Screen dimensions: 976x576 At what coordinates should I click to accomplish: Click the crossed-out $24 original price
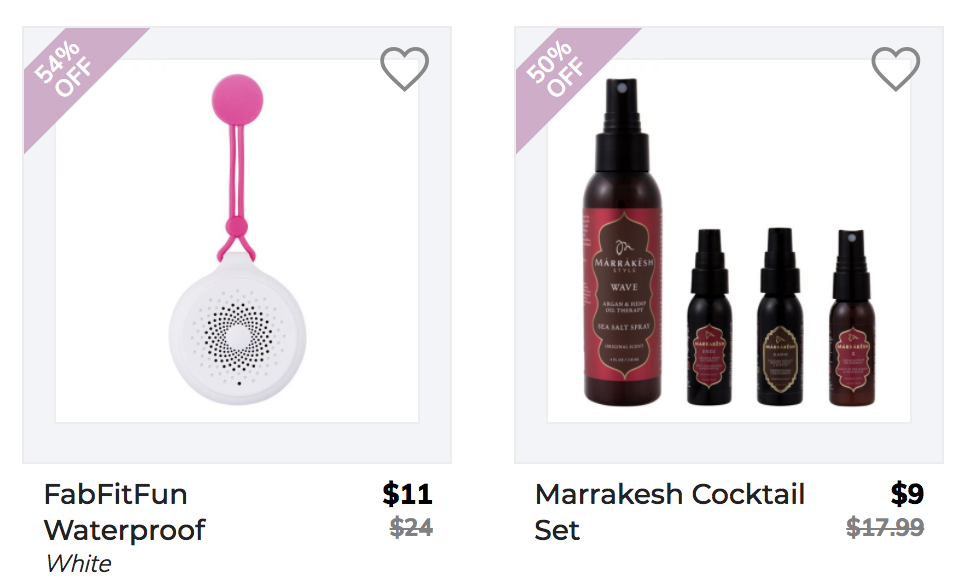pos(411,527)
